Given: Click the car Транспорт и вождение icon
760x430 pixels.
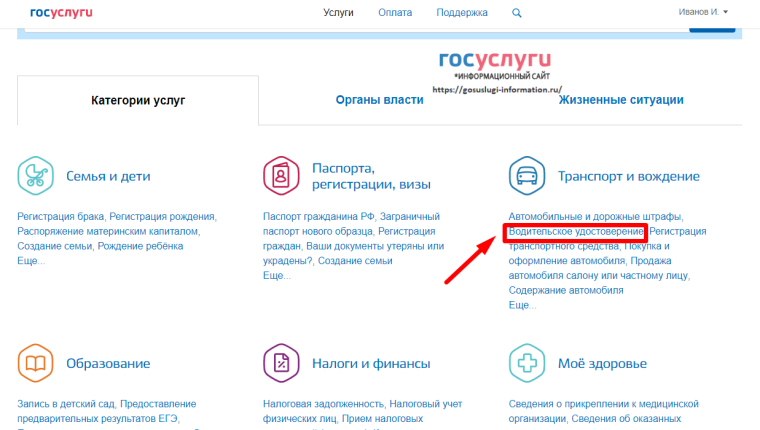Looking at the screenshot, I should point(527,175).
